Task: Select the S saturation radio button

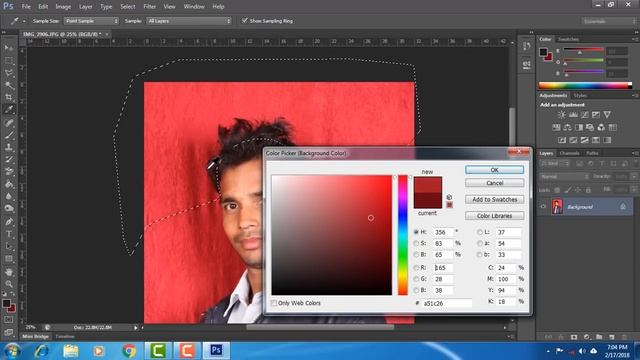Action: (x=416, y=243)
